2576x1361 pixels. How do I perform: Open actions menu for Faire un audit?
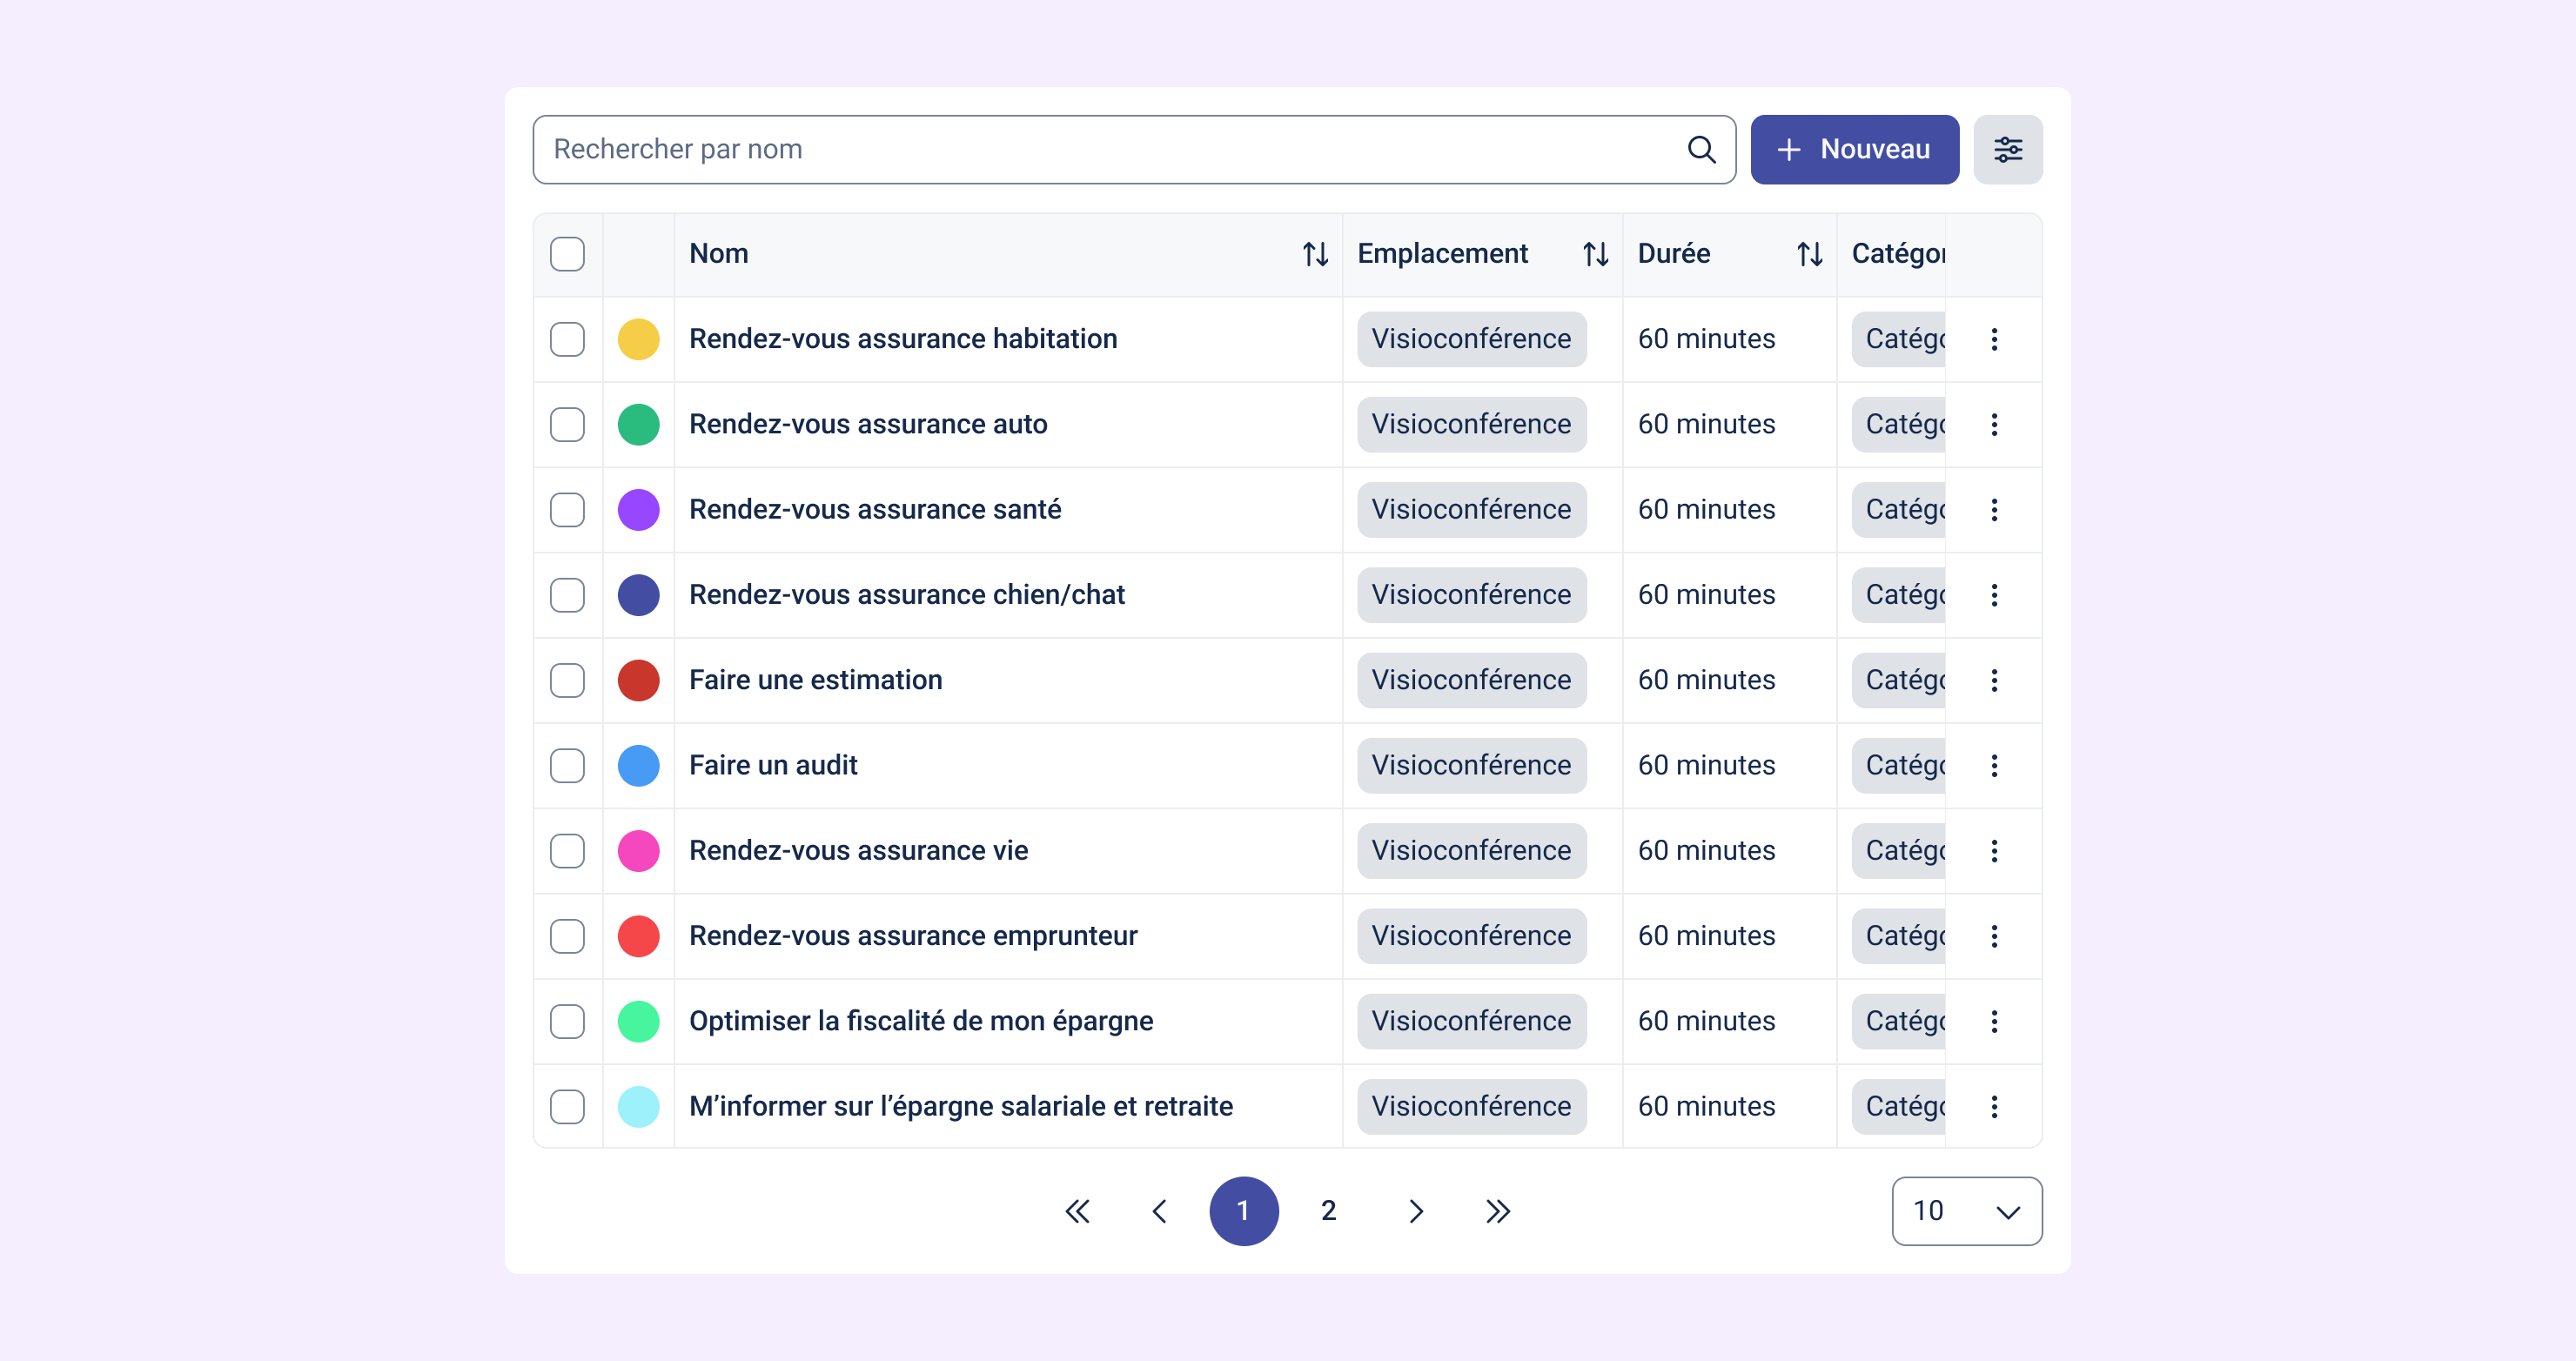(x=1993, y=766)
